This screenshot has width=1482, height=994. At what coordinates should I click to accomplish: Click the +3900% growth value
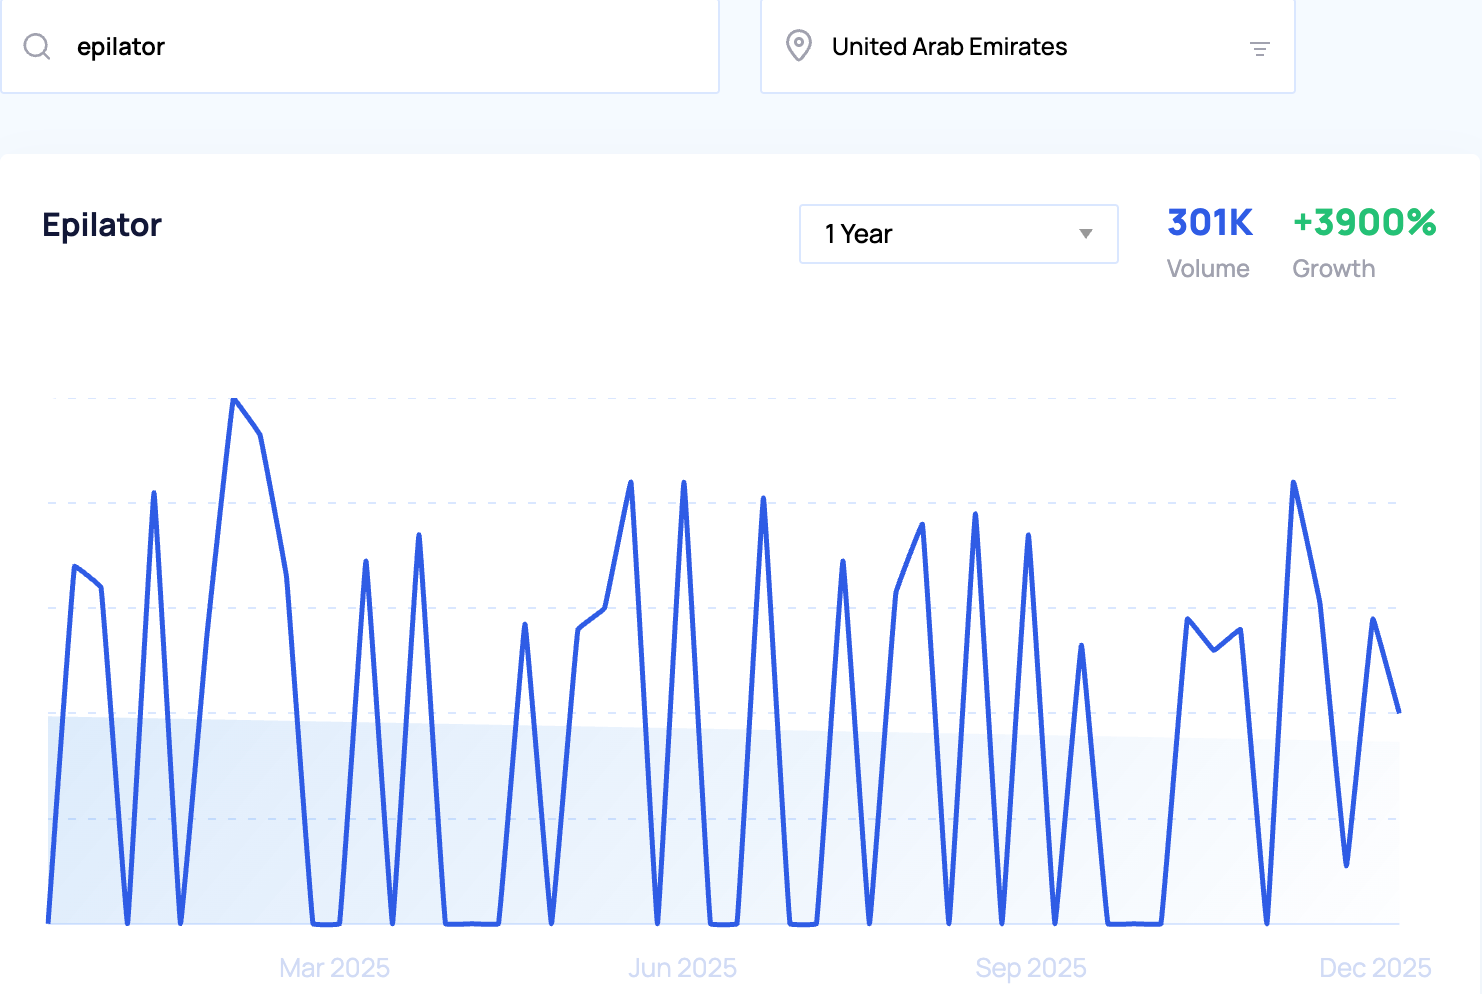click(1364, 222)
